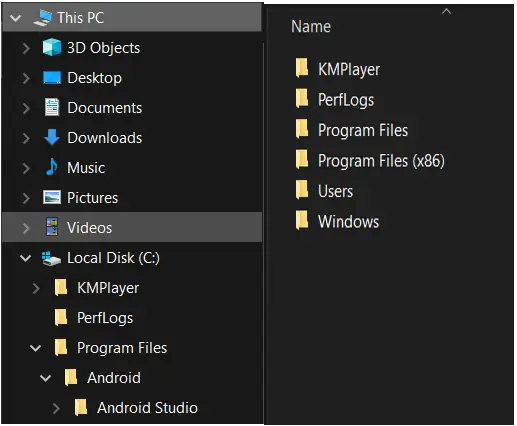Viewport: 517px width, 426px height.
Task: Click the Music note icon
Action: [52, 167]
